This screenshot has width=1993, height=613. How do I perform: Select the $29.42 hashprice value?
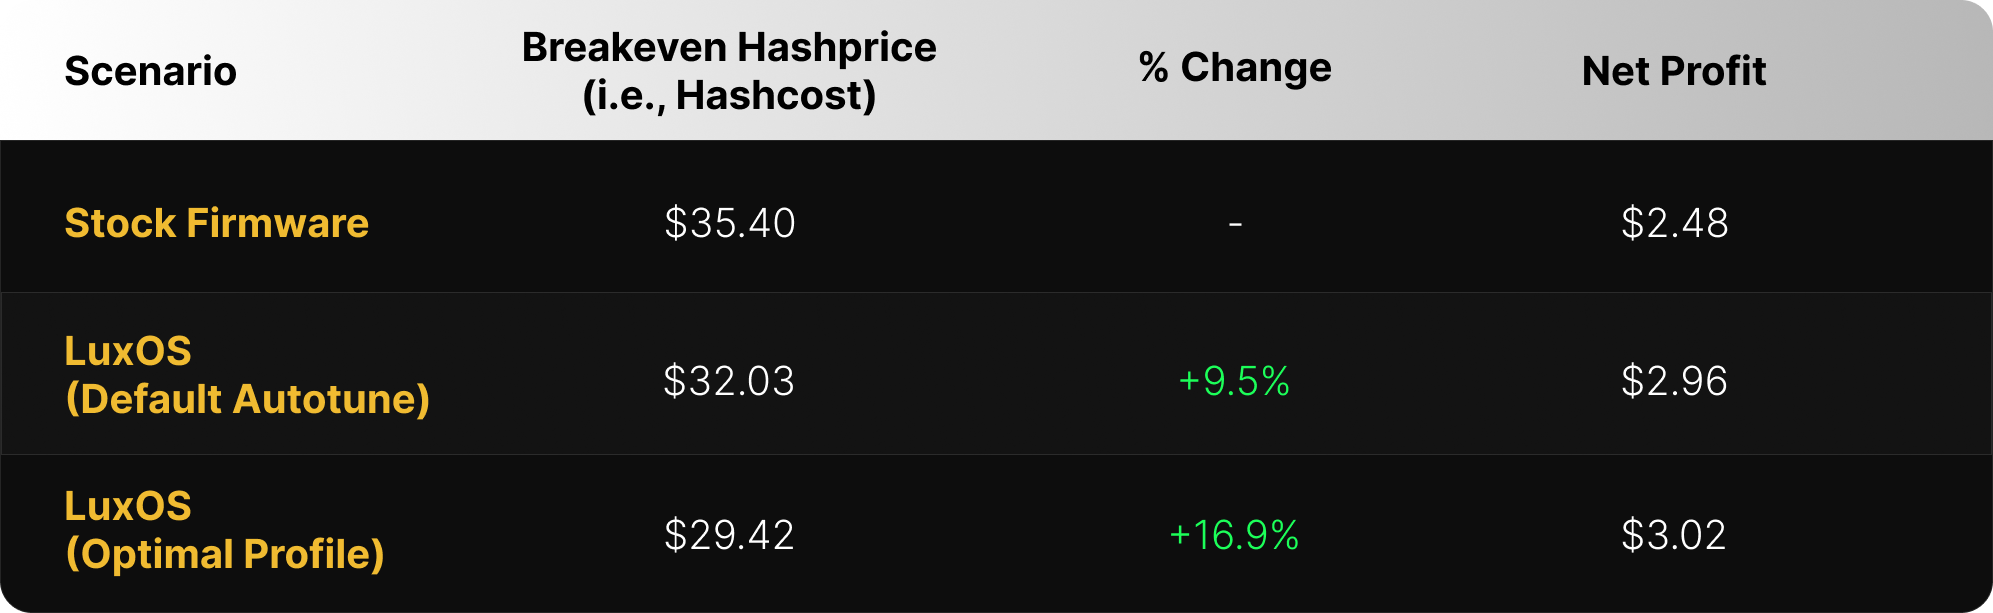(729, 535)
